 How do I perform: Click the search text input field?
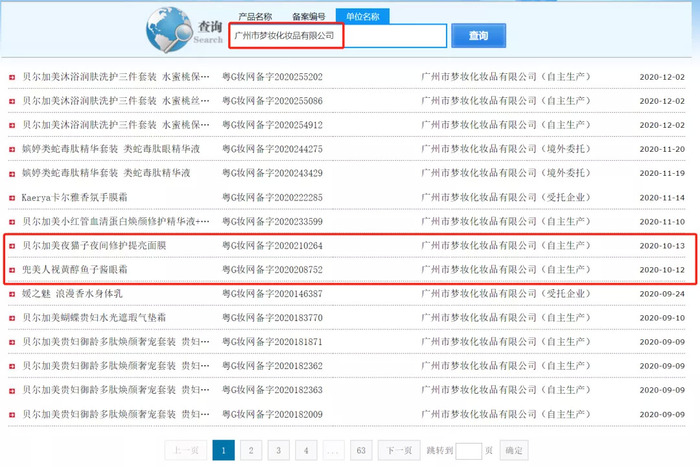[x=338, y=36]
